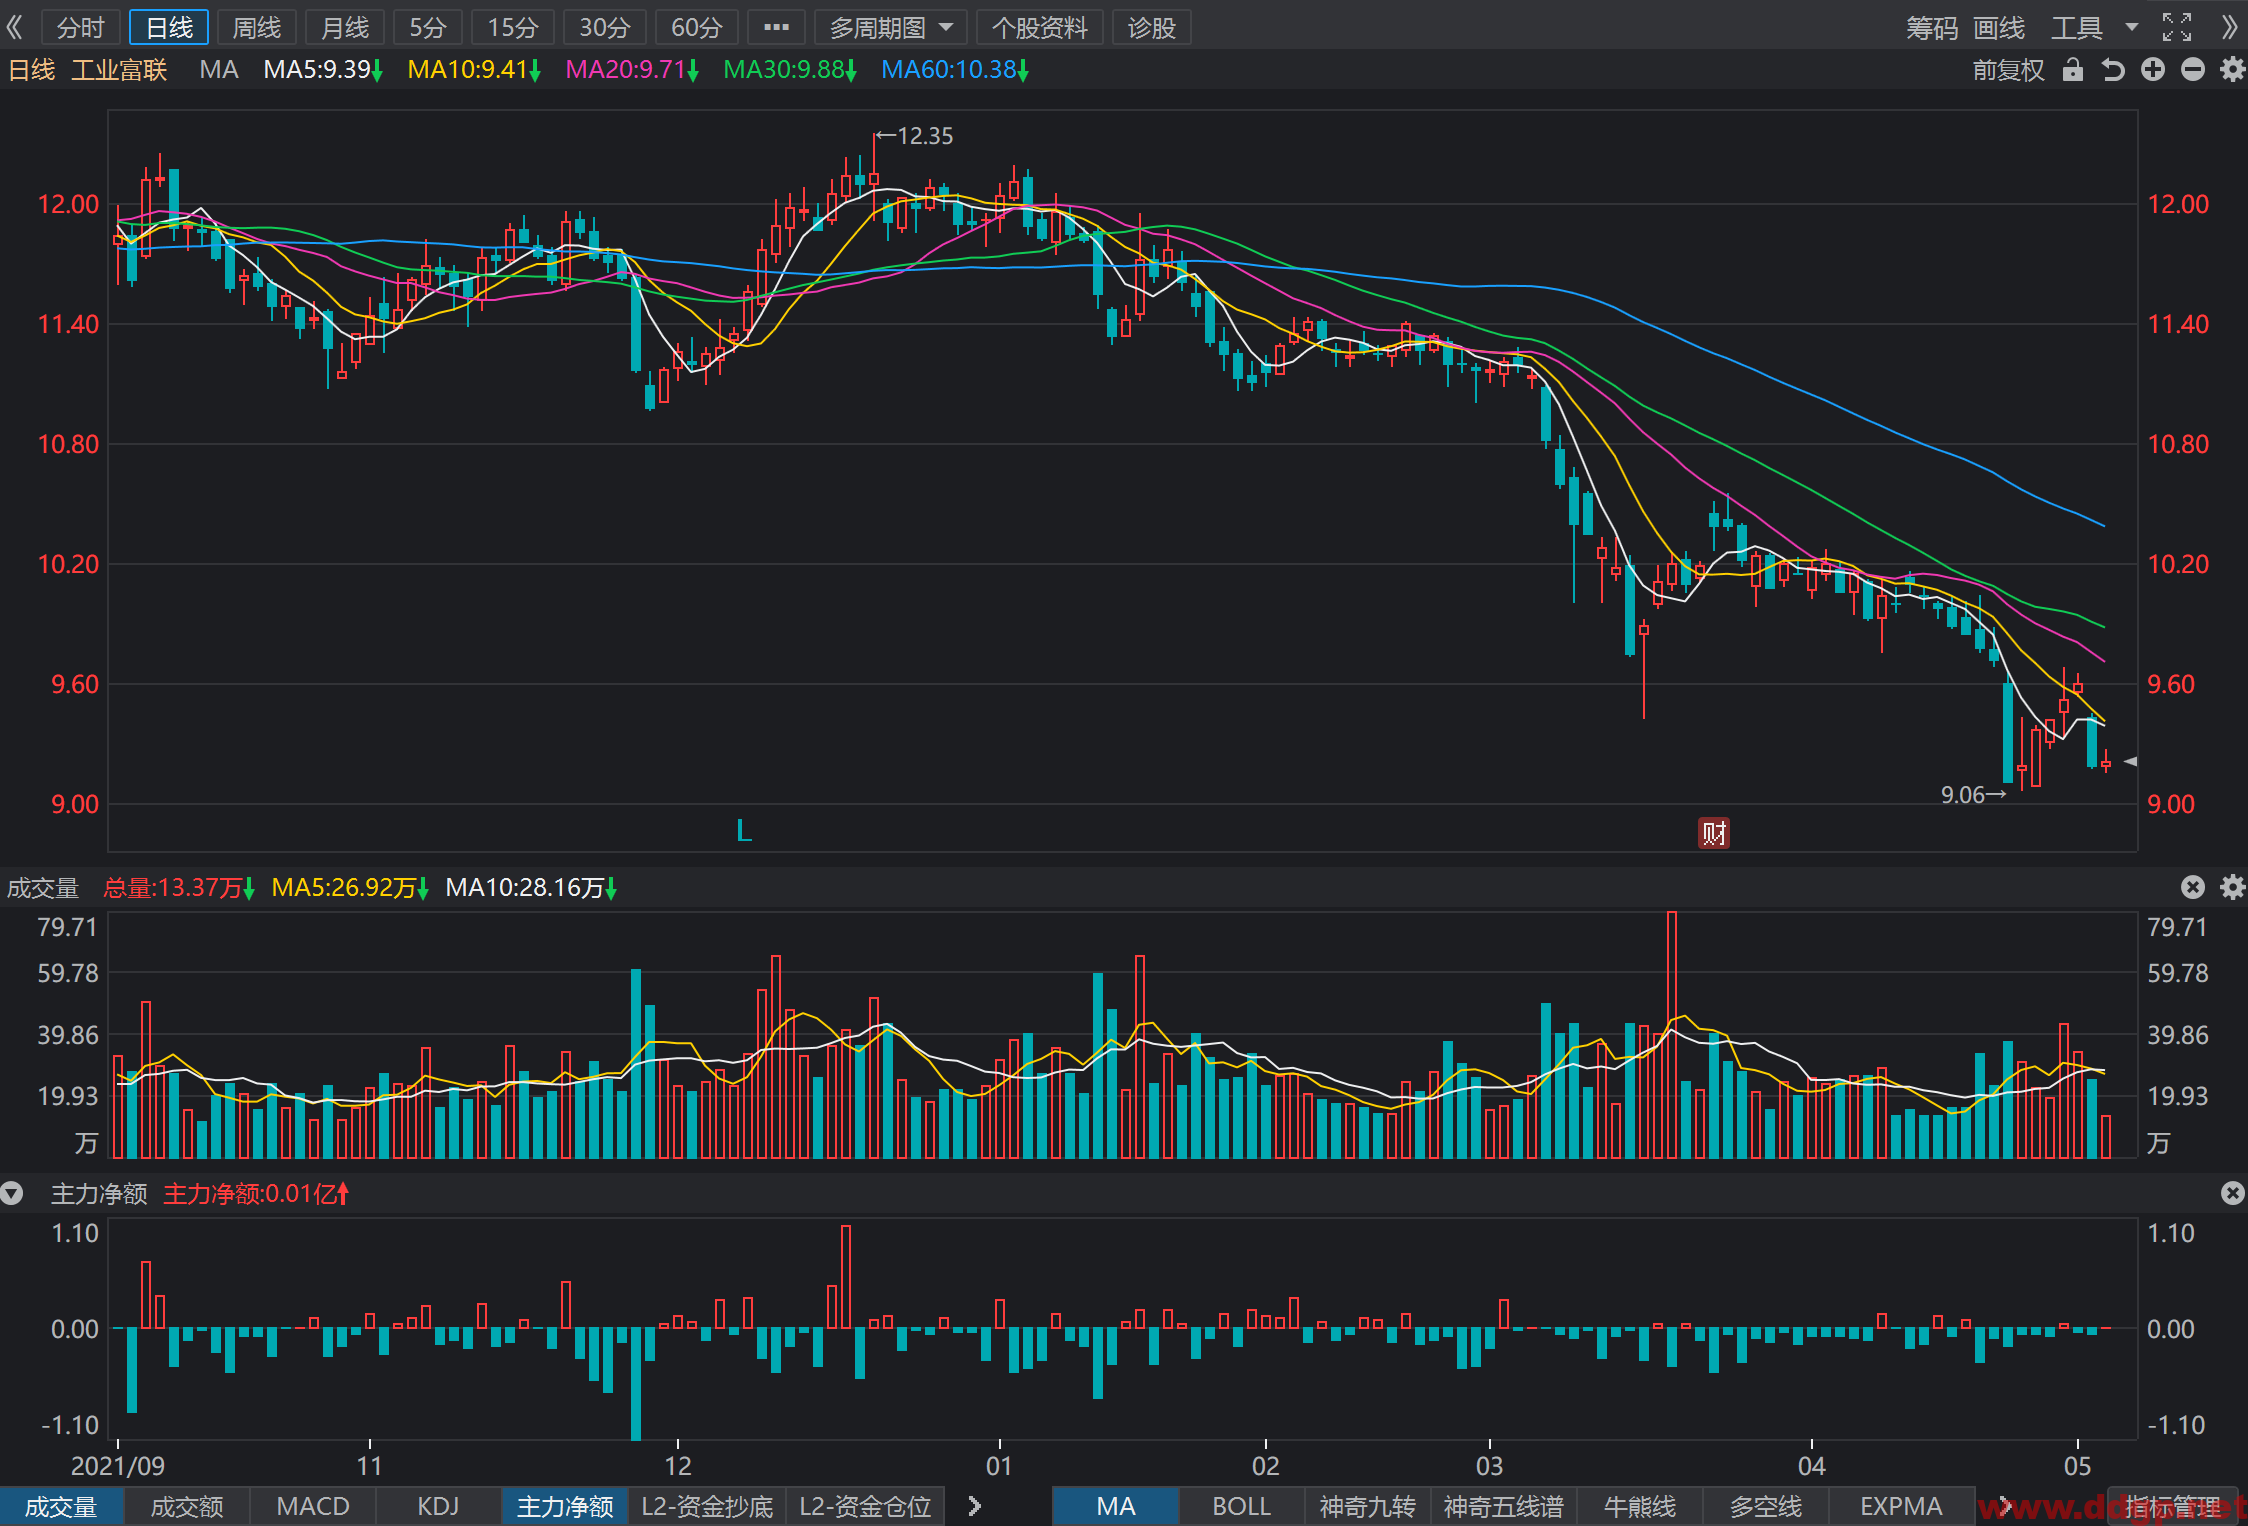Collapse left panel with double chevron

[15, 27]
